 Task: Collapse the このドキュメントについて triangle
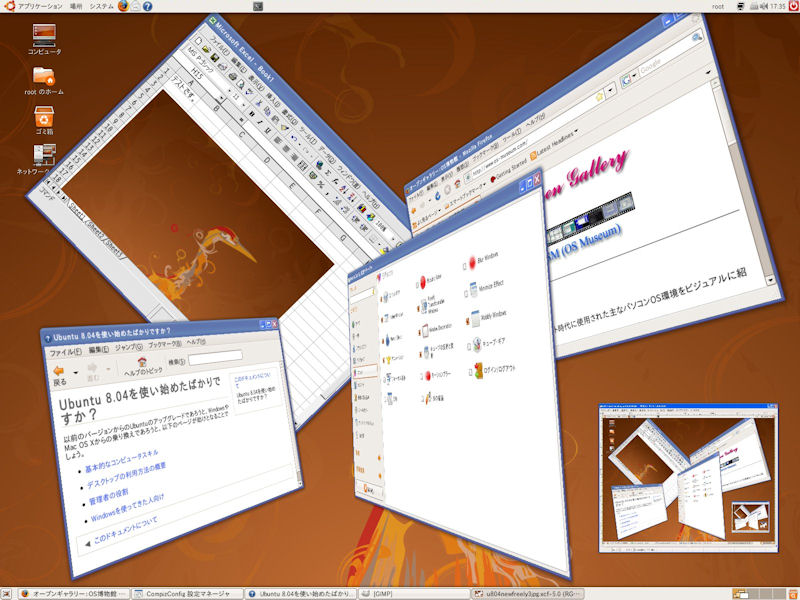[87, 543]
